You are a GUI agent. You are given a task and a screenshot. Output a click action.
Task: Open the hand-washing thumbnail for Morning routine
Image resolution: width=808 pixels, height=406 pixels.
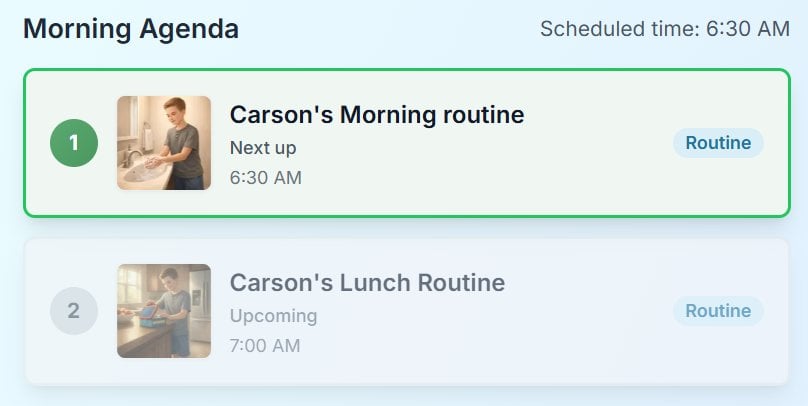click(x=164, y=143)
